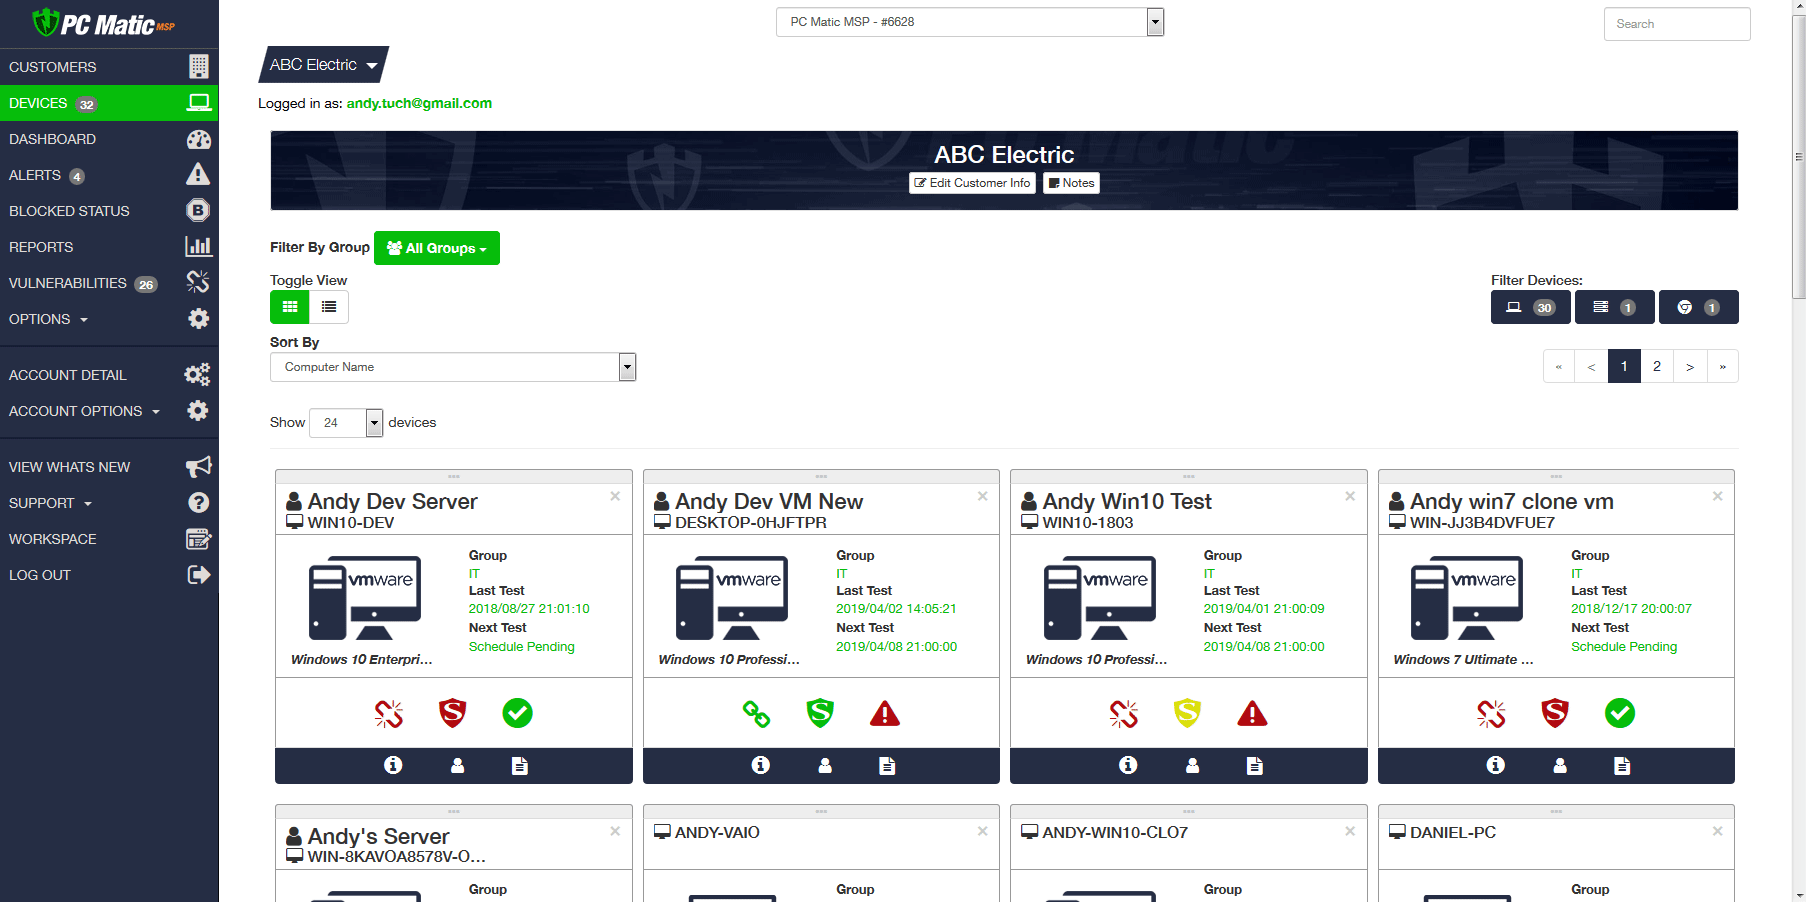
Task: Click green checkmark on Andy Dev Server card
Action: 517,713
